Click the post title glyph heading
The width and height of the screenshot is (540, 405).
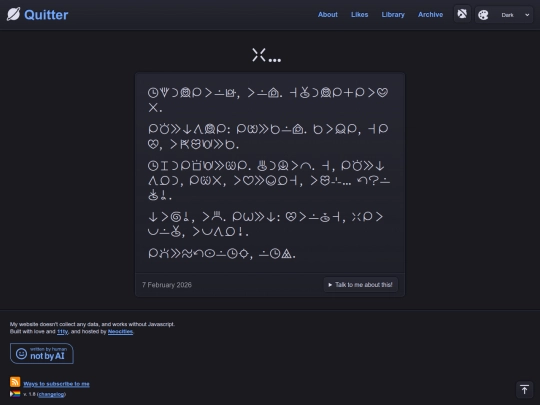click(x=267, y=55)
